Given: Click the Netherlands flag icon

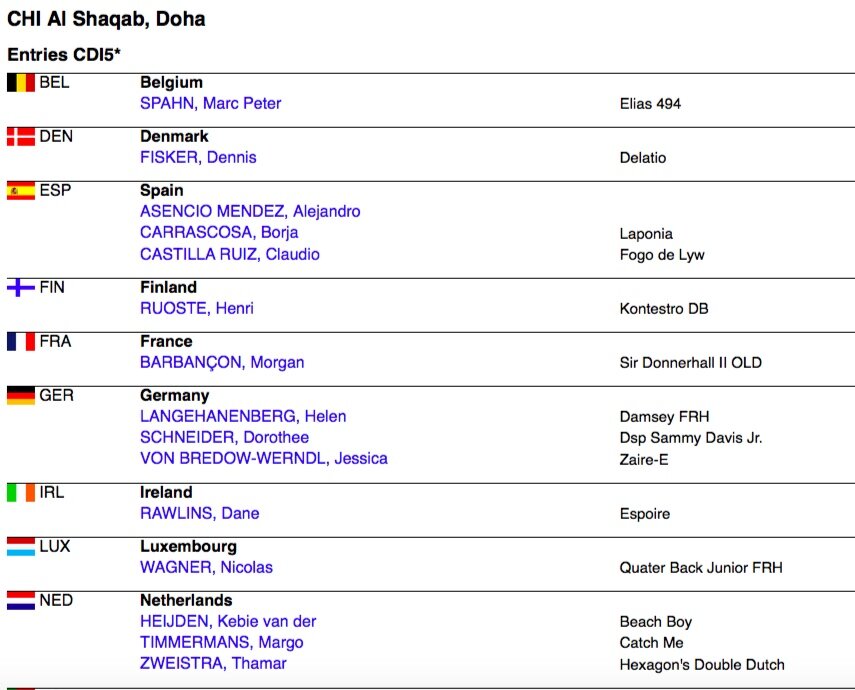Looking at the screenshot, I should (x=21, y=601).
